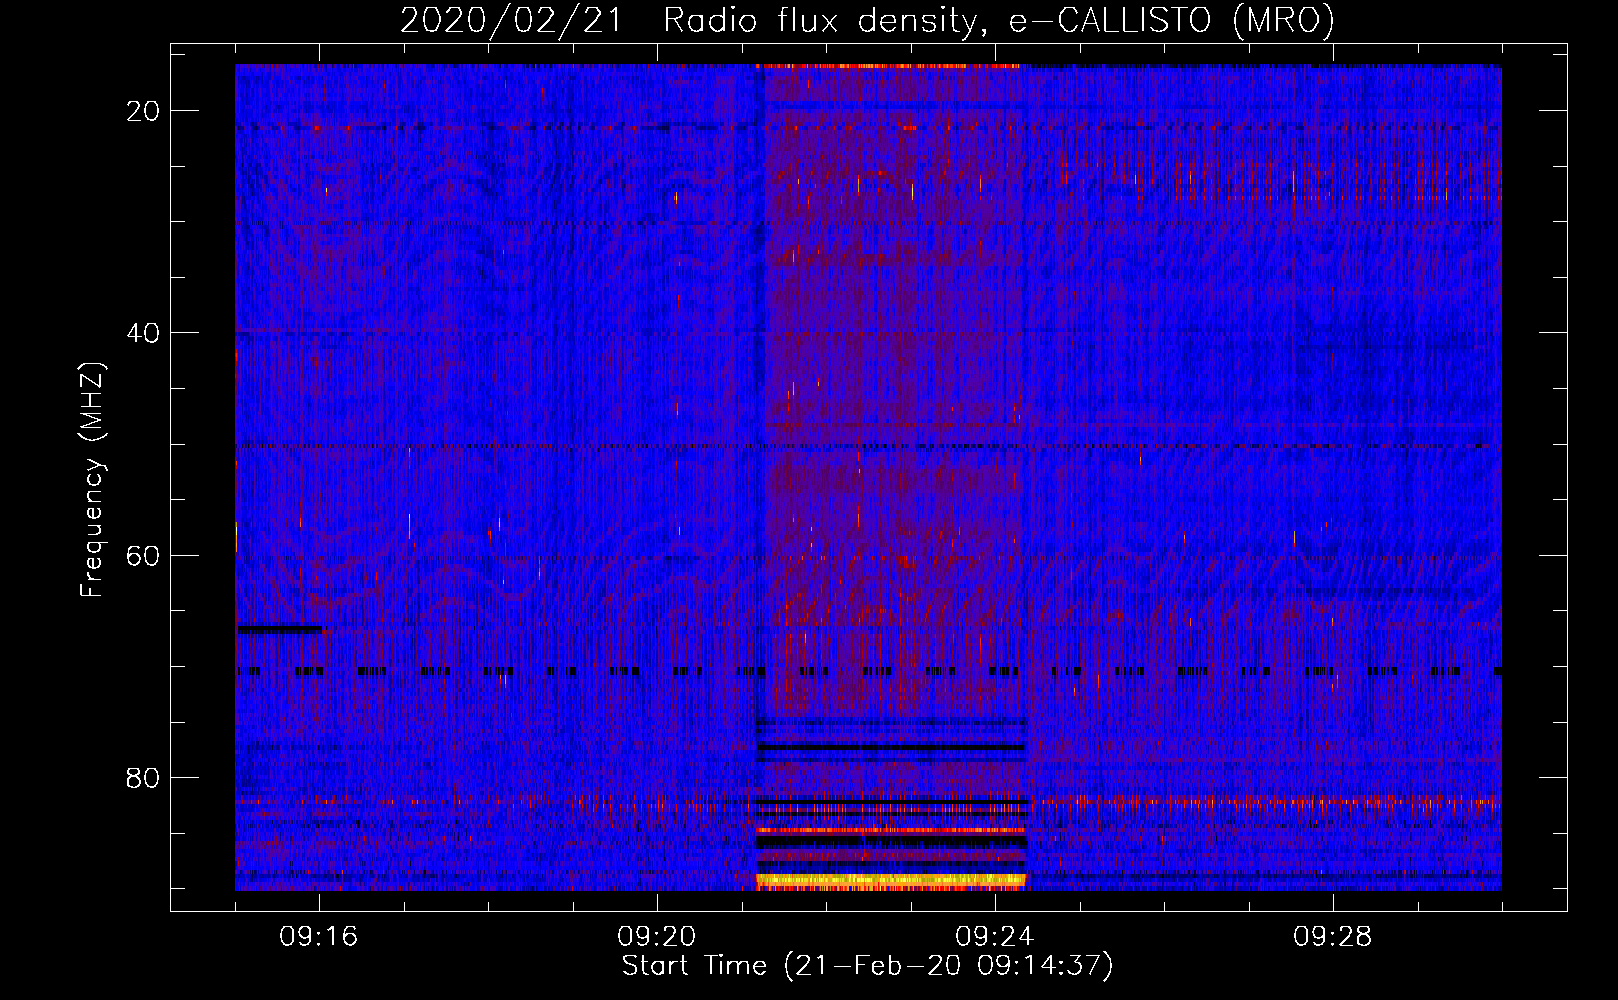Click the 60 frequency tick label
Viewport: 1618px width, 1000px height.
pos(143,555)
